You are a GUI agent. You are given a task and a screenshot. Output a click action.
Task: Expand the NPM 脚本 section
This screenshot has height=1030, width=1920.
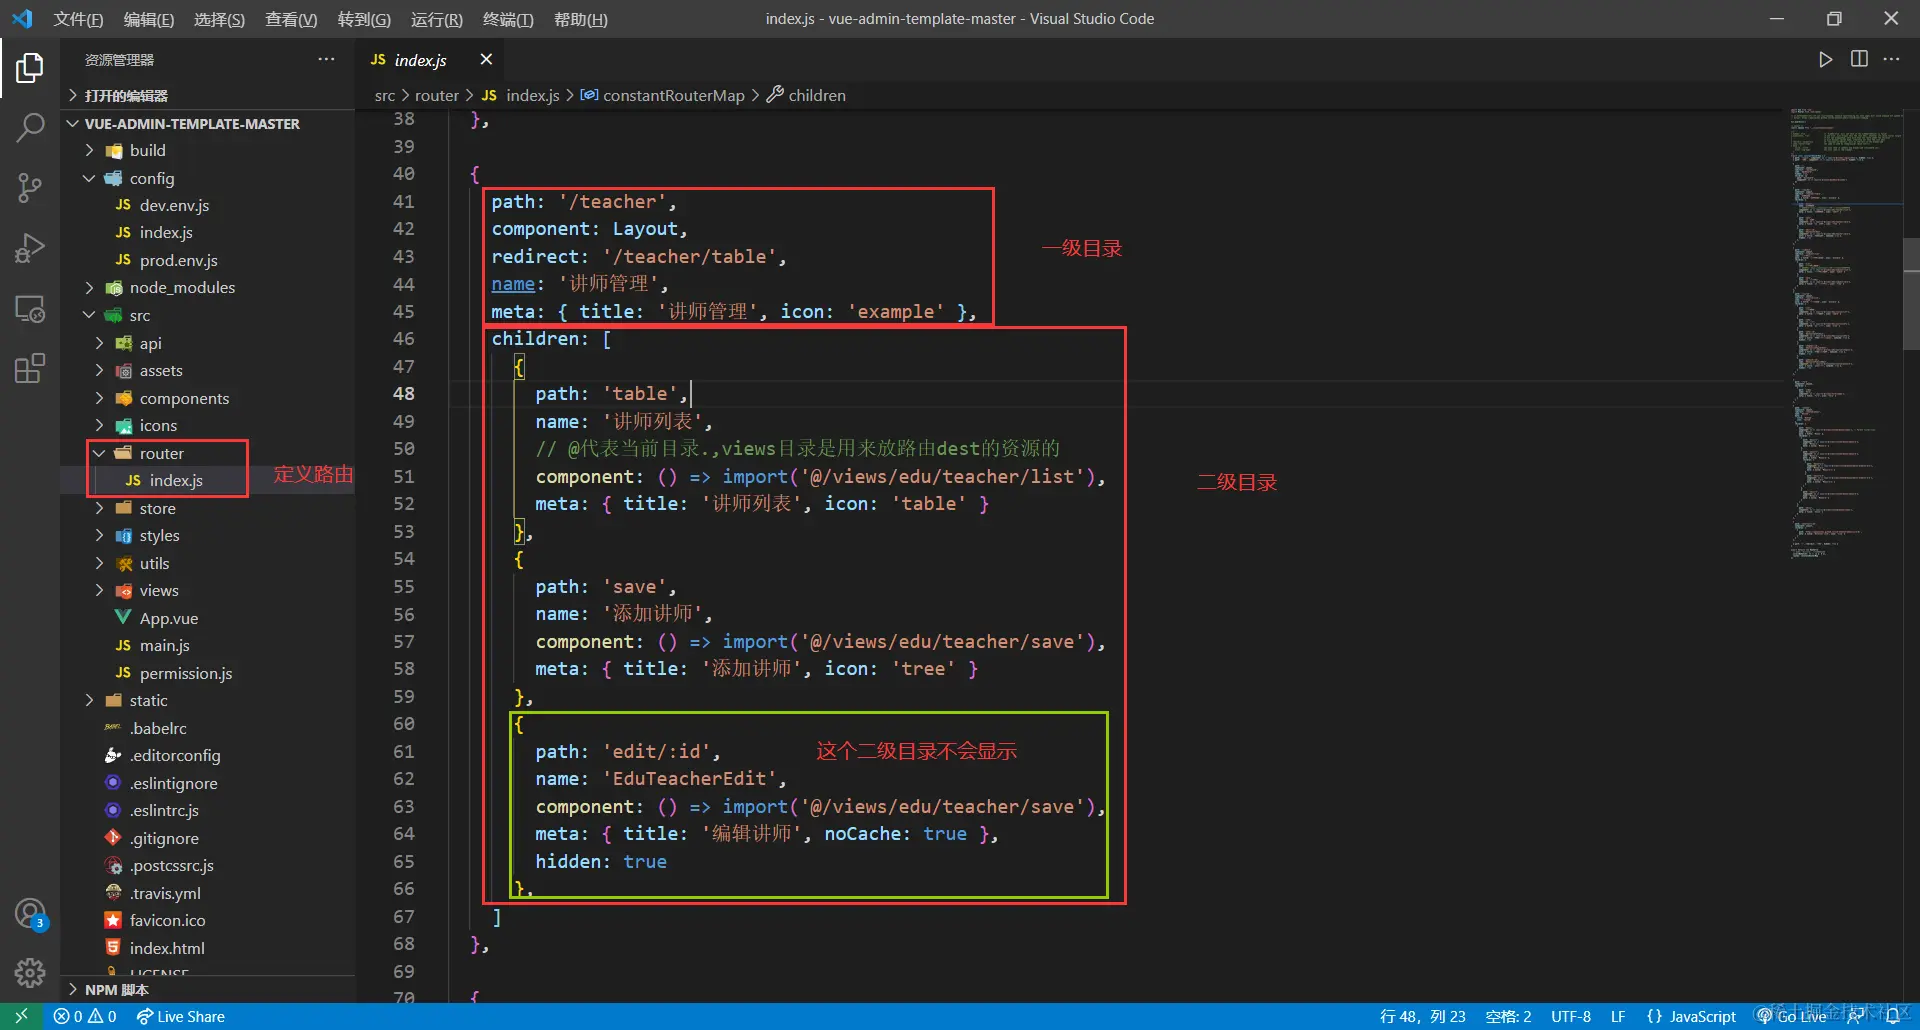coord(207,989)
